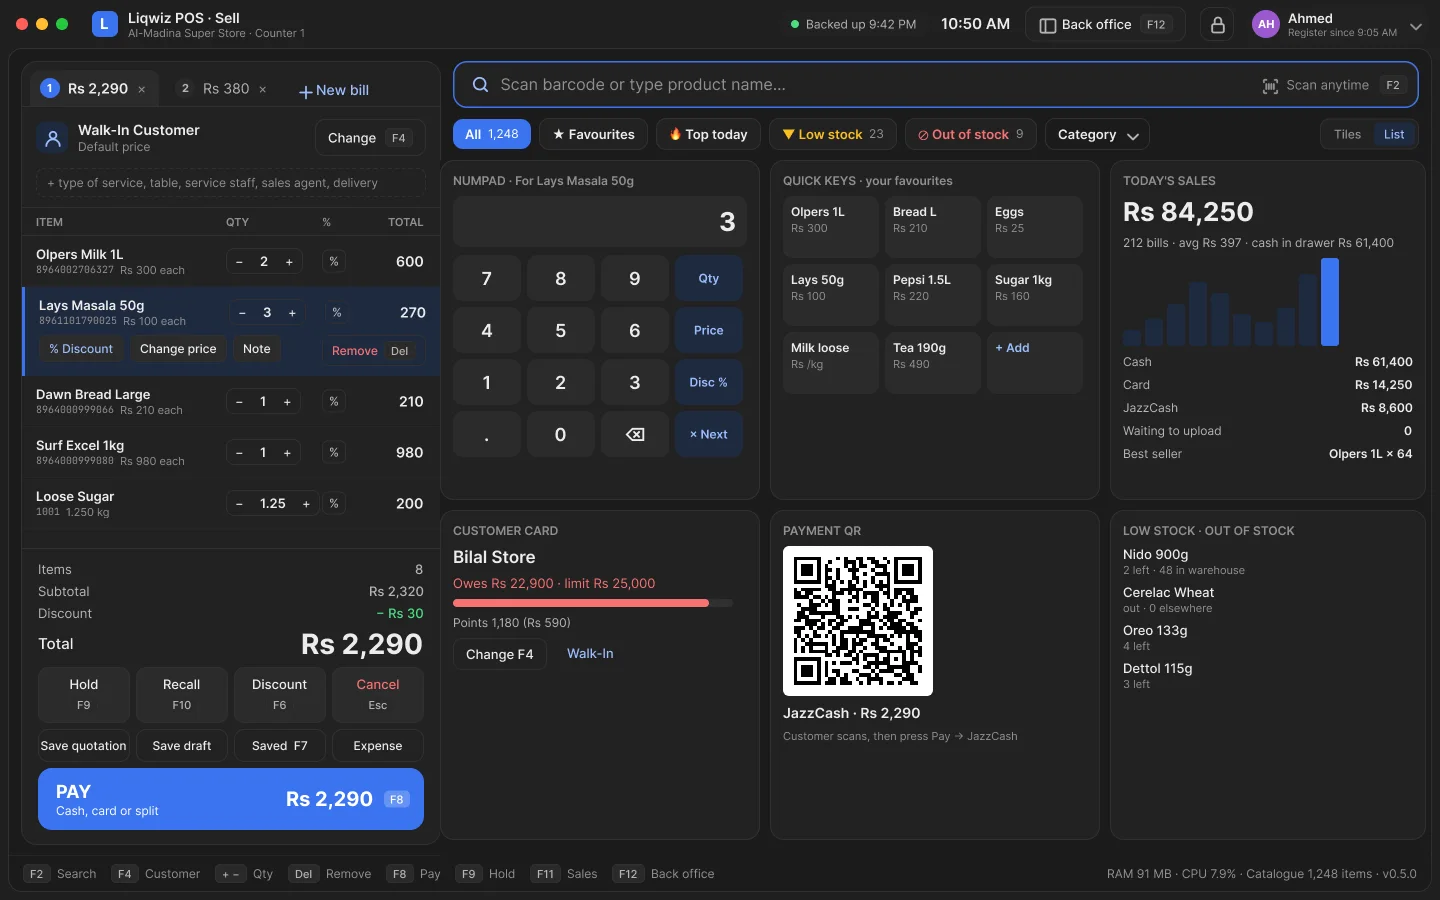Decrease Lays Masala 50g quantity
Image resolution: width=1440 pixels, height=900 pixels.
[242, 313]
